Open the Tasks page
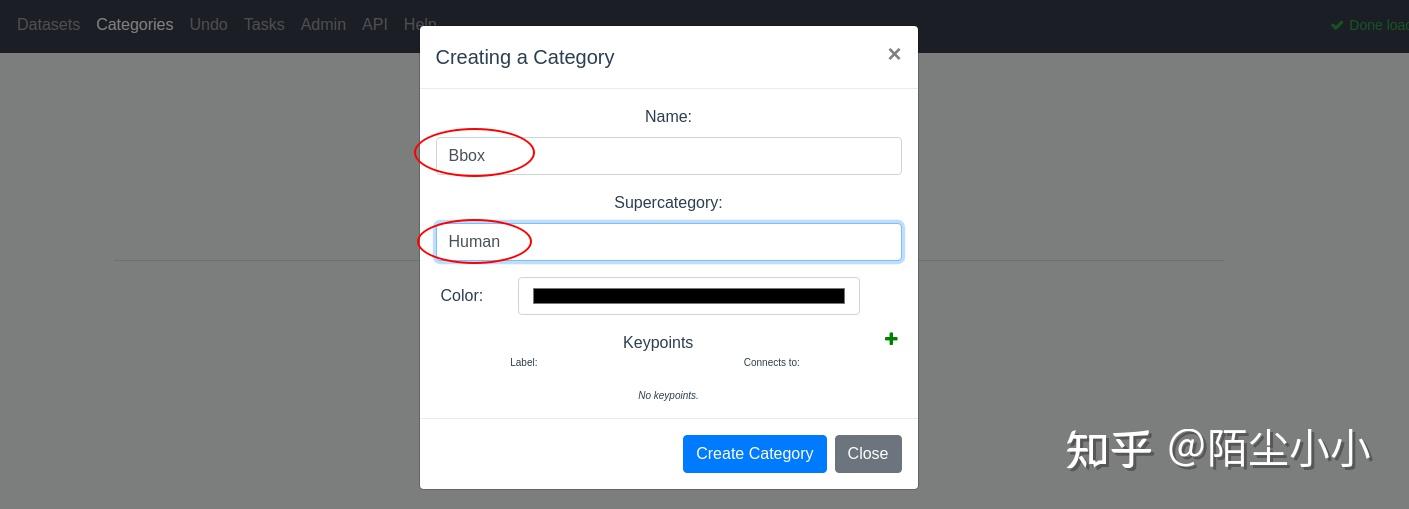Viewport: 1409px width, 509px height. point(264,24)
